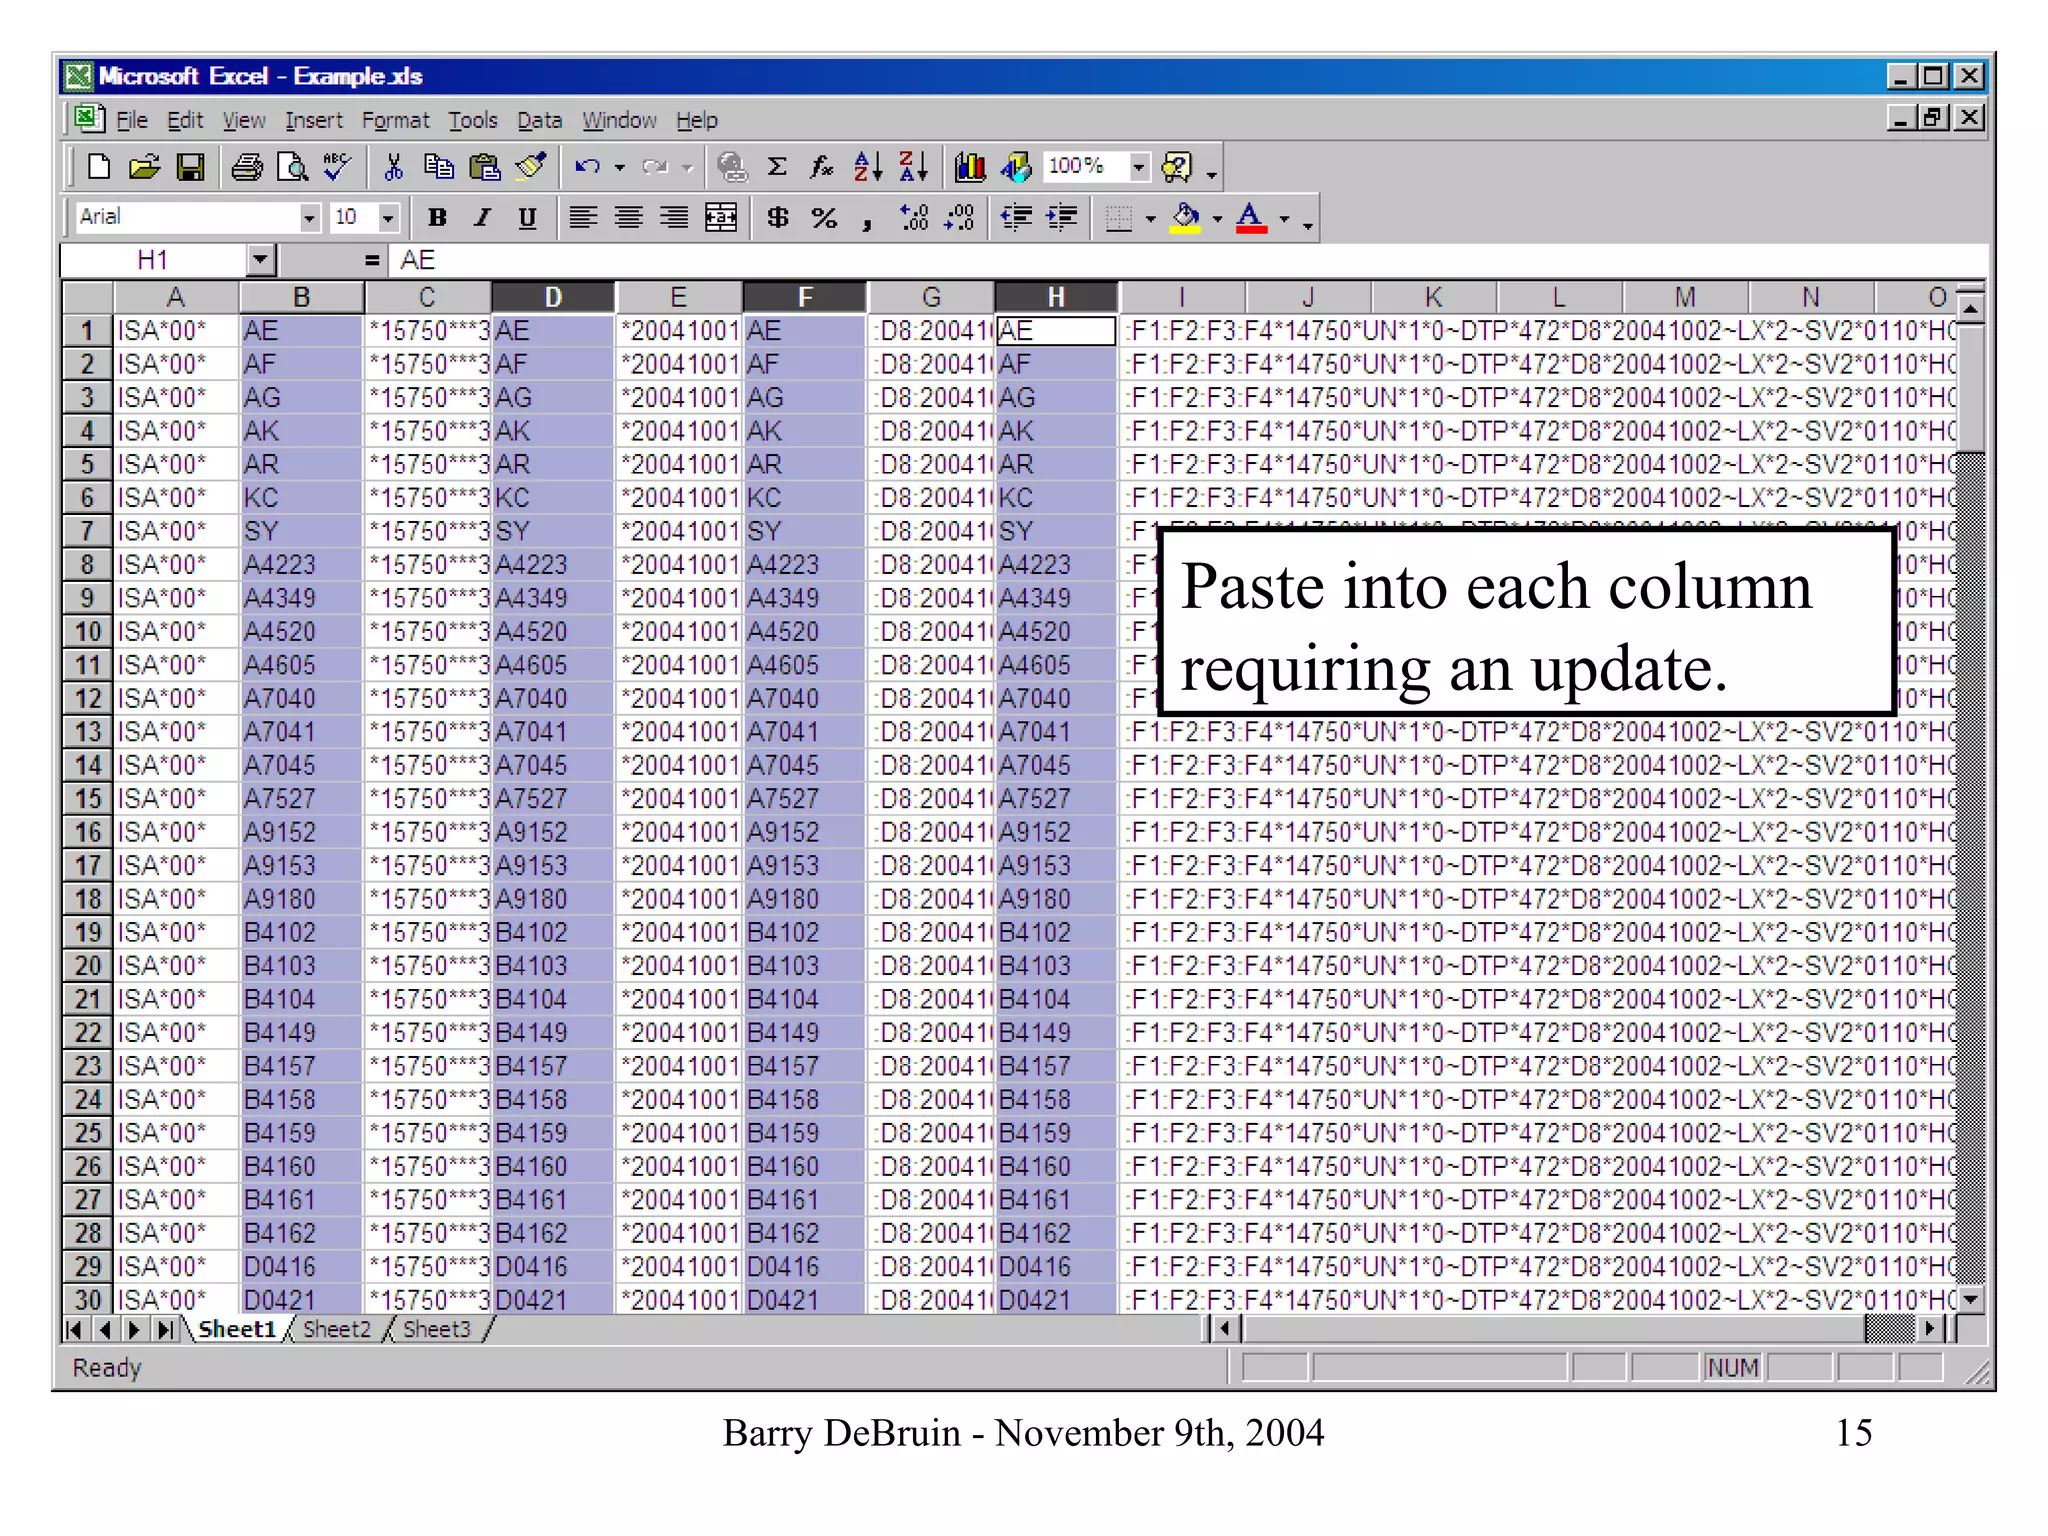Apply the yellow Fill Color
The width and height of the screenshot is (2048, 1536).
click(x=1186, y=217)
